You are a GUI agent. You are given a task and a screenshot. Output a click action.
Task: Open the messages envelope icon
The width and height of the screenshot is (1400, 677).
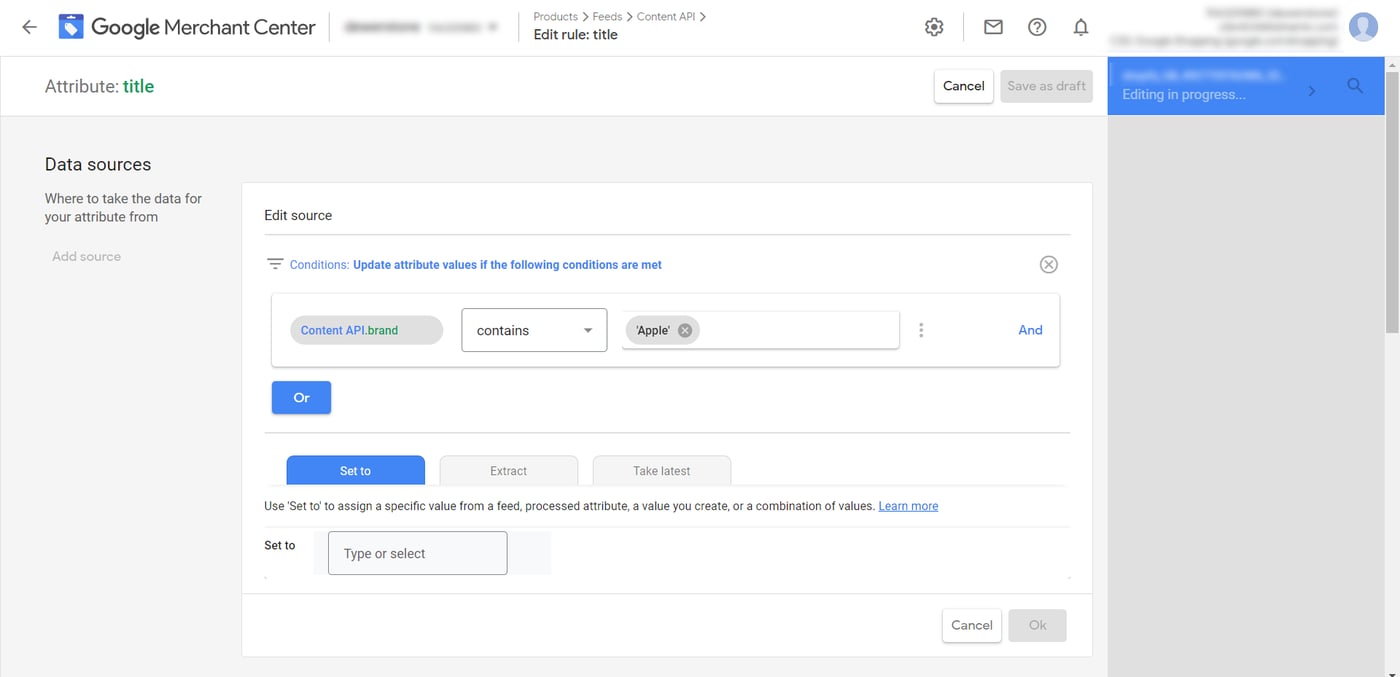pos(993,27)
